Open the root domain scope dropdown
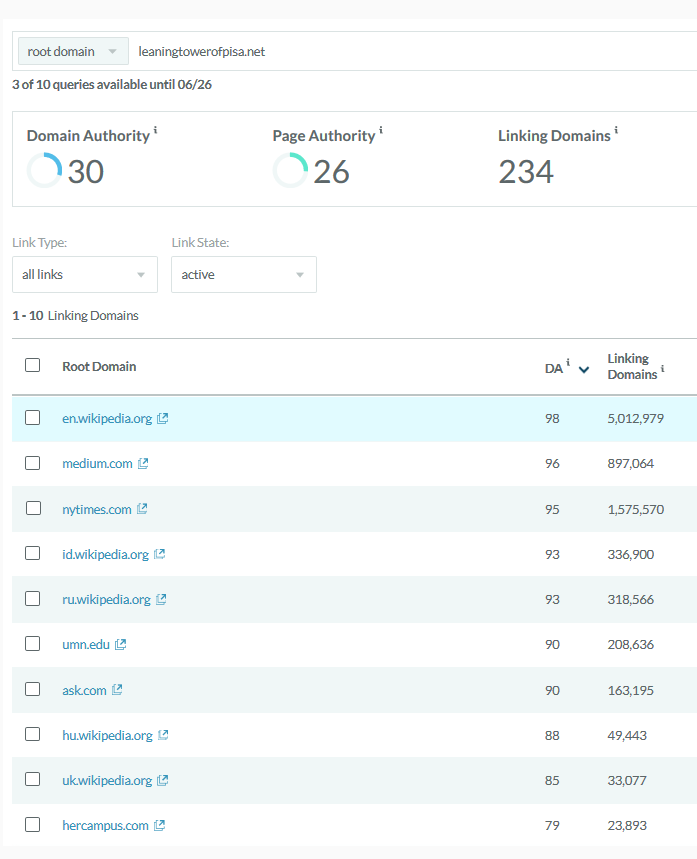 coord(73,51)
